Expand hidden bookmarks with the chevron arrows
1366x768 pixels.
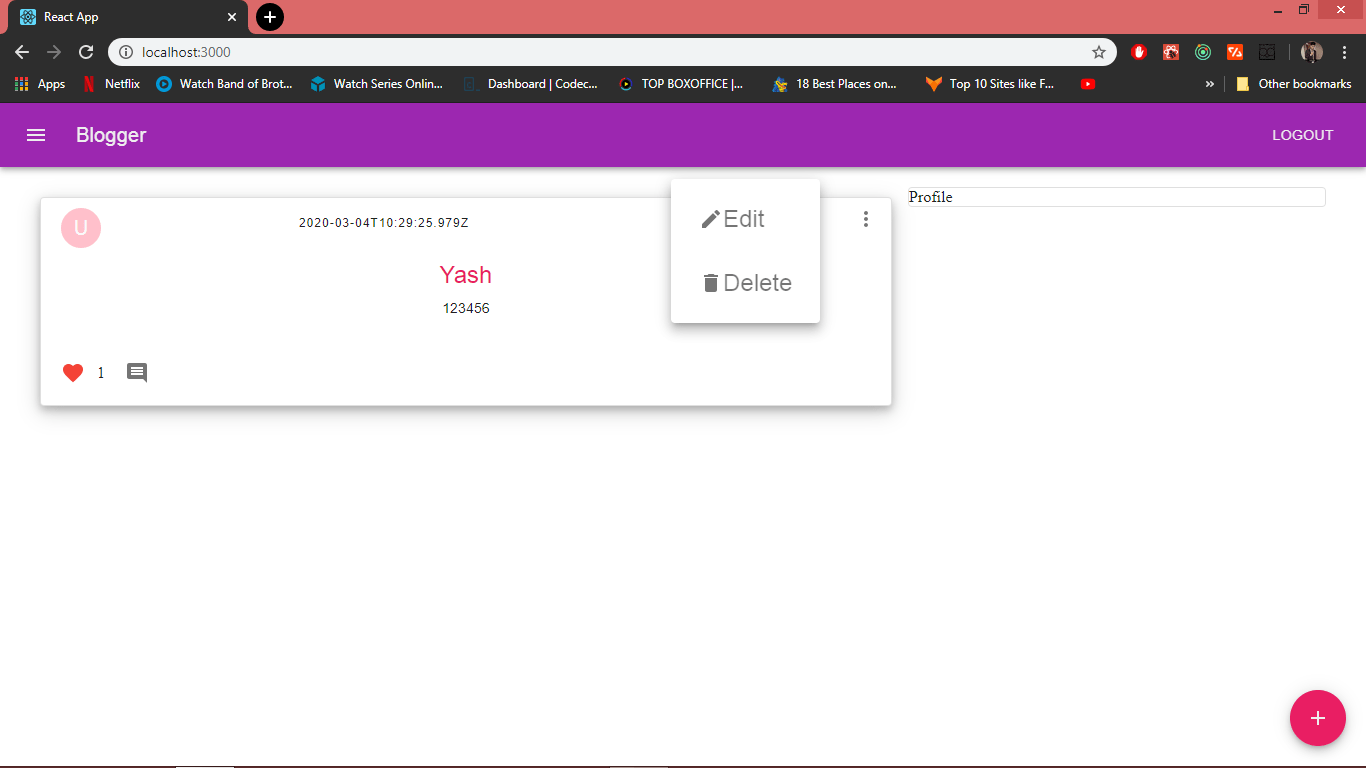pos(1210,84)
